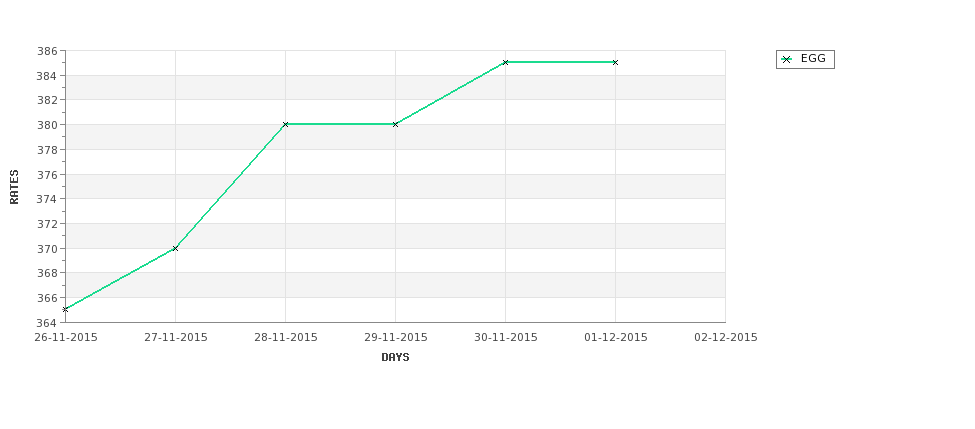Click the 02-12-2015 date label
Image resolution: width=975 pixels, height=429 pixels.
point(726,338)
